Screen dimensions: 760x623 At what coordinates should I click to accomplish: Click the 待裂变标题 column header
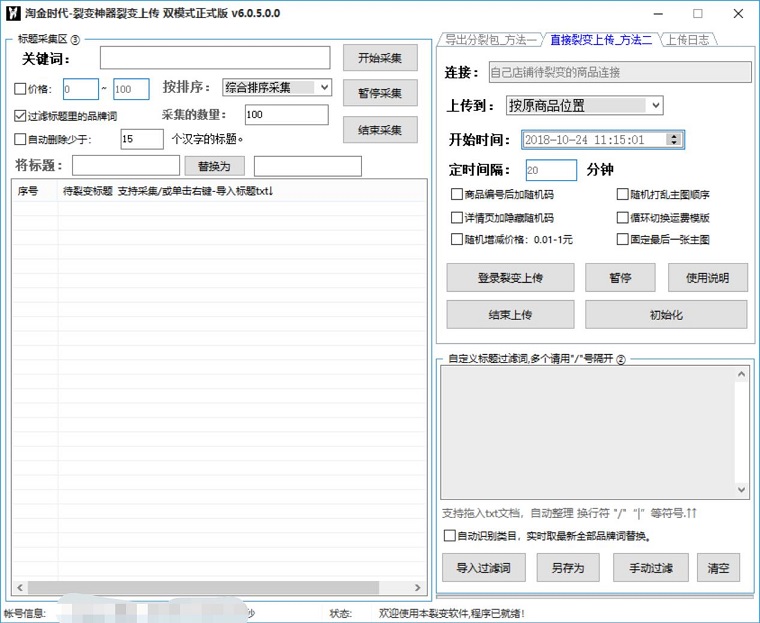(241, 191)
